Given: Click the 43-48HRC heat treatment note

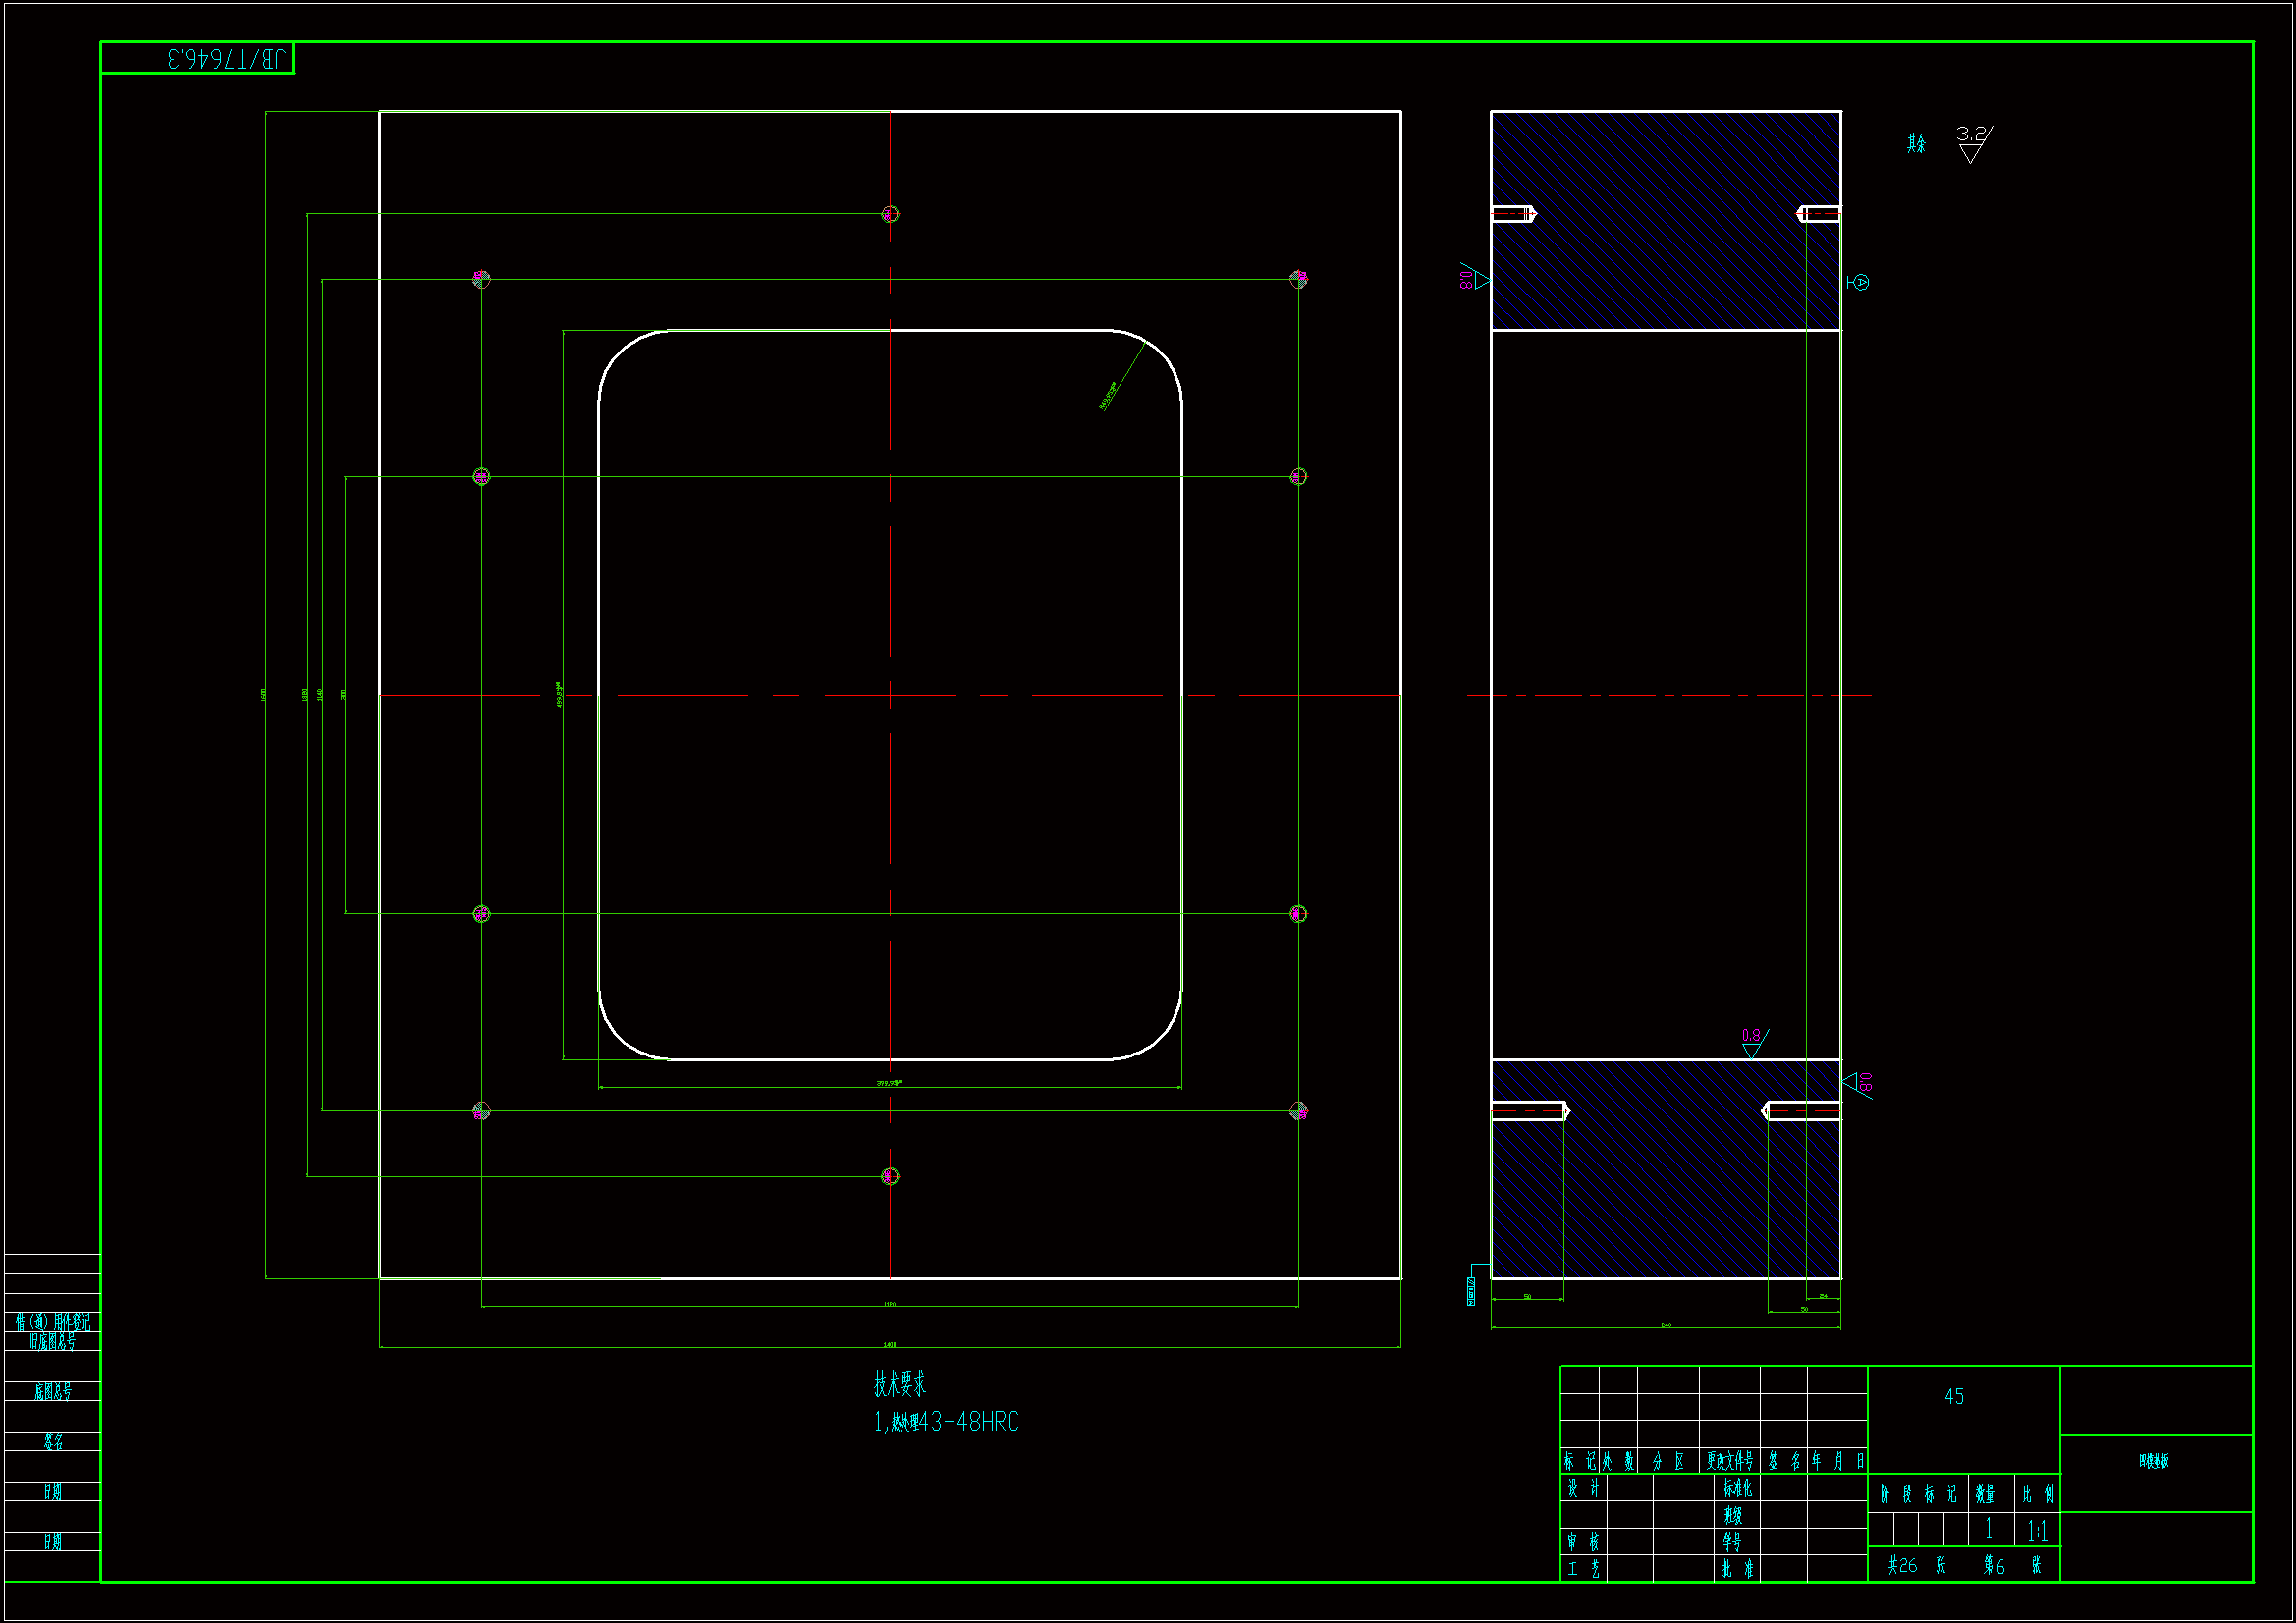Looking at the screenshot, I should pyautogui.click(x=946, y=1422).
